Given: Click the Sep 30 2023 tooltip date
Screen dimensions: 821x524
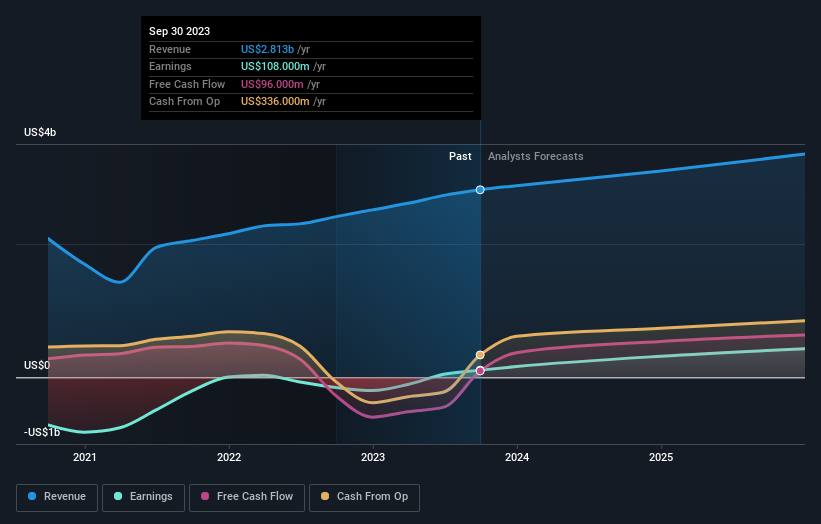Looking at the screenshot, I should coord(180,31).
